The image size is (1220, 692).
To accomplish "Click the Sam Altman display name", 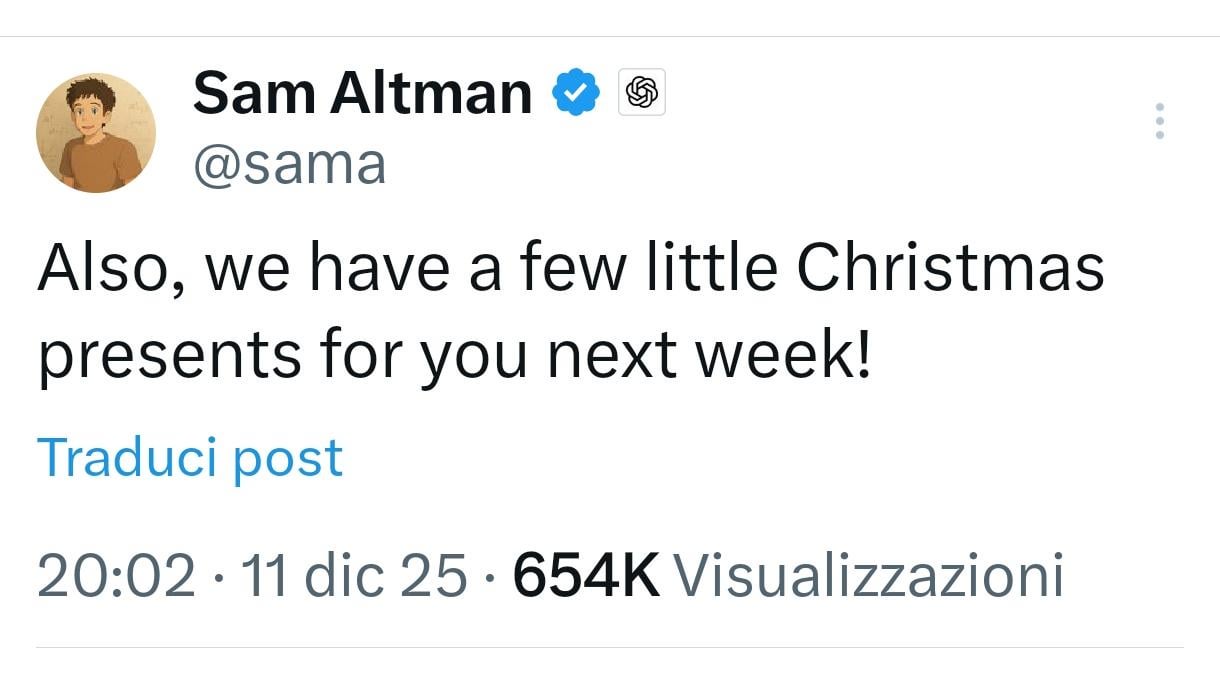I will [x=362, y=93].
